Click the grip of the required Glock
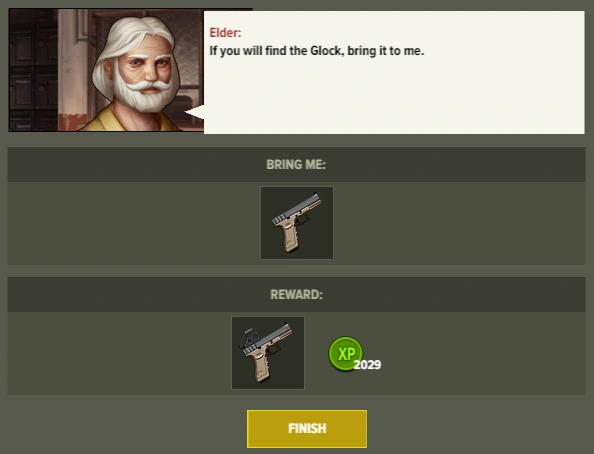This screenshot has height=454, width=594. [x=289, y=237]
